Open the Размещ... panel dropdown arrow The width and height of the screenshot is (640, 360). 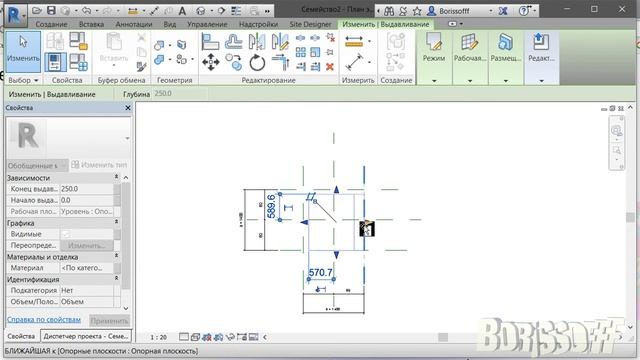coord(506,81)
